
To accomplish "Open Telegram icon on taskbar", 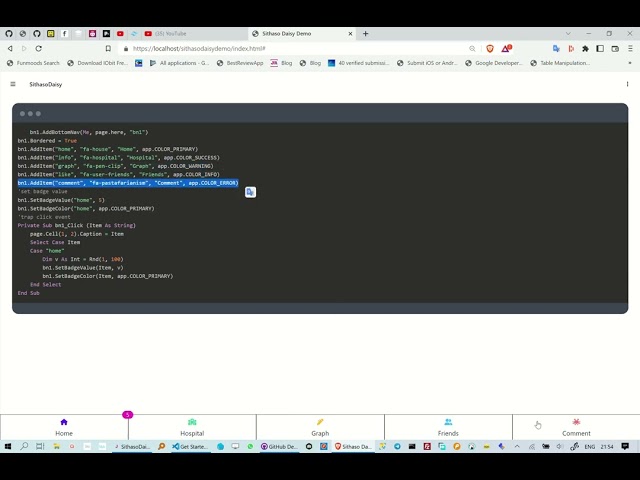I will (x=397, y=446).
